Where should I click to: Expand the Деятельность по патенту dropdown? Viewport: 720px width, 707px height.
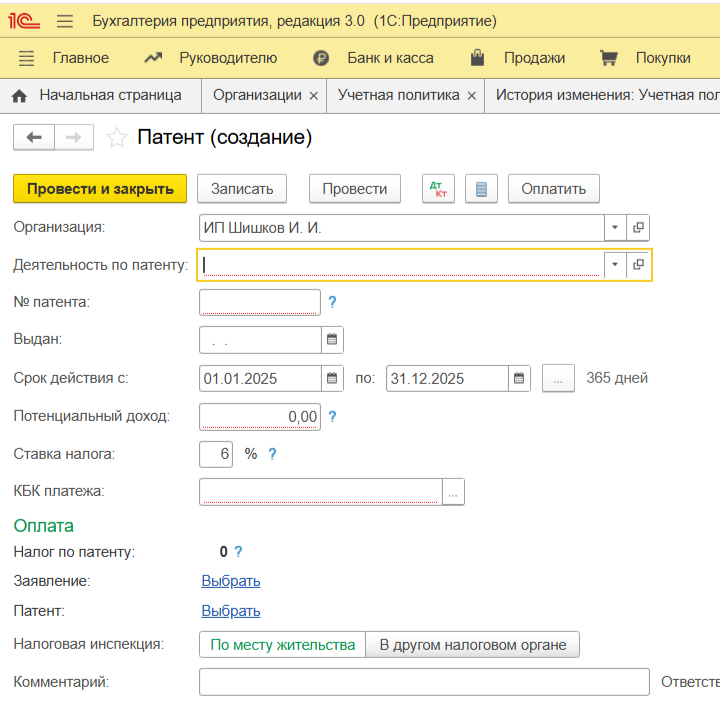click(x=615, y=265)
